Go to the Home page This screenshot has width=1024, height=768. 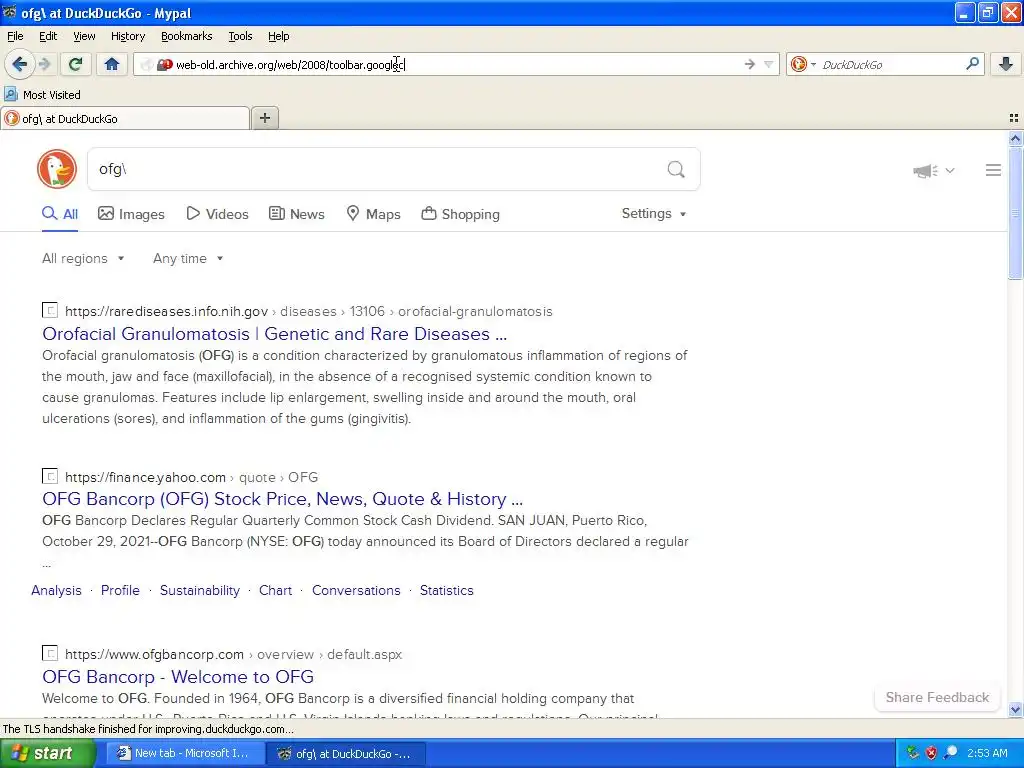tap(112, 64)
